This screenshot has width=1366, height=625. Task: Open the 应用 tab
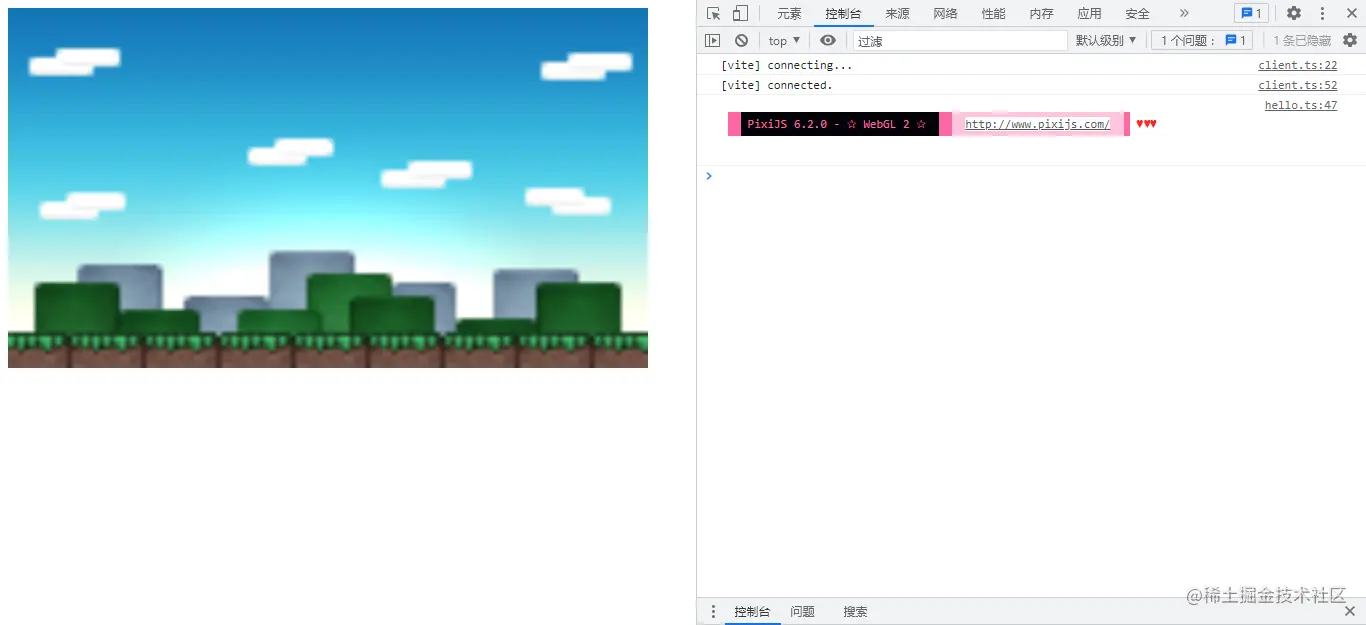pos(1089,13)
